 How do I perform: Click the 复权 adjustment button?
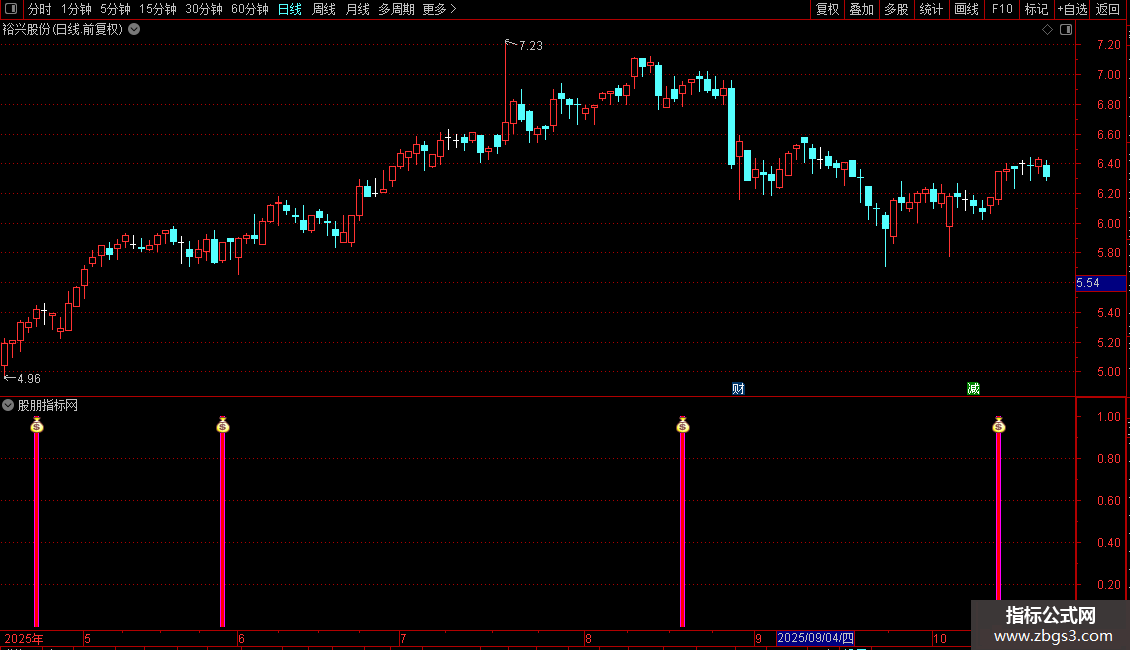(x=827, y=9)
